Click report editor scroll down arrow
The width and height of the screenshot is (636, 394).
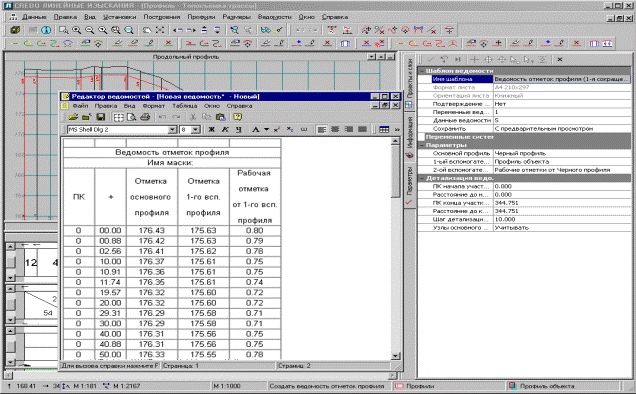tap(395, 356)
